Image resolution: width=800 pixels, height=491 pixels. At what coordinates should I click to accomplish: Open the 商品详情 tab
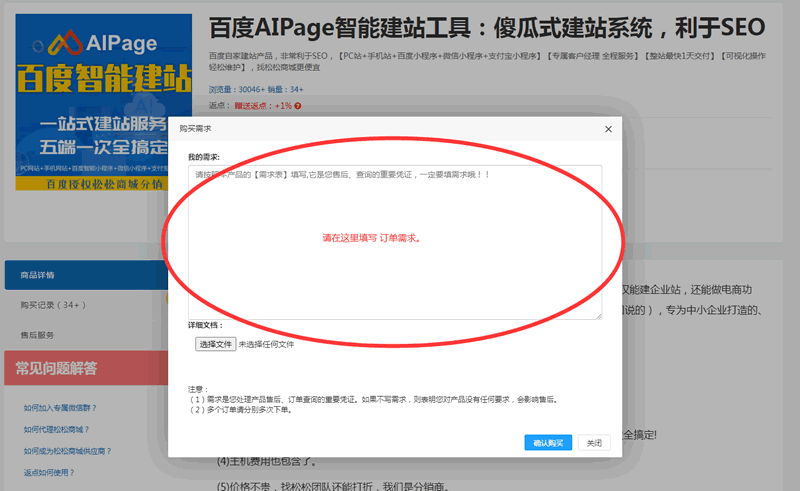point(86,275)
